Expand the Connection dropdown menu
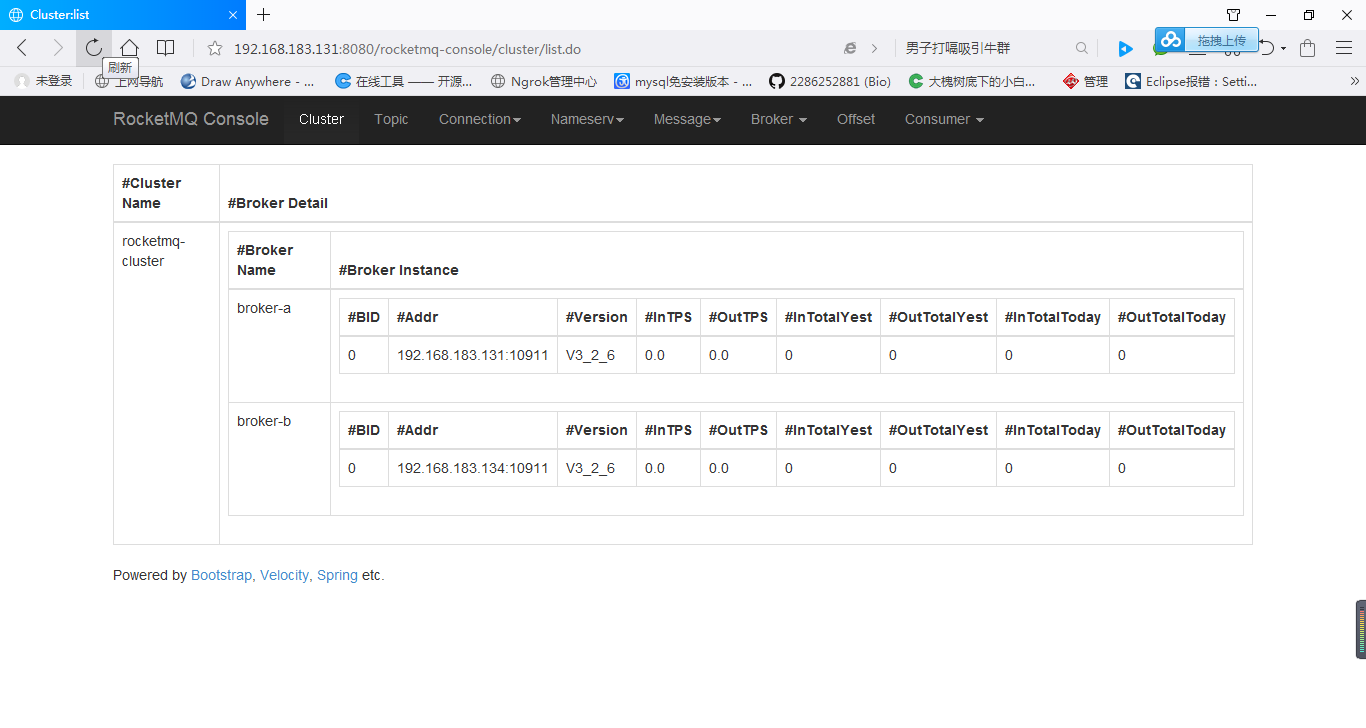This screenshot has width=1366, height=728. 480,119
